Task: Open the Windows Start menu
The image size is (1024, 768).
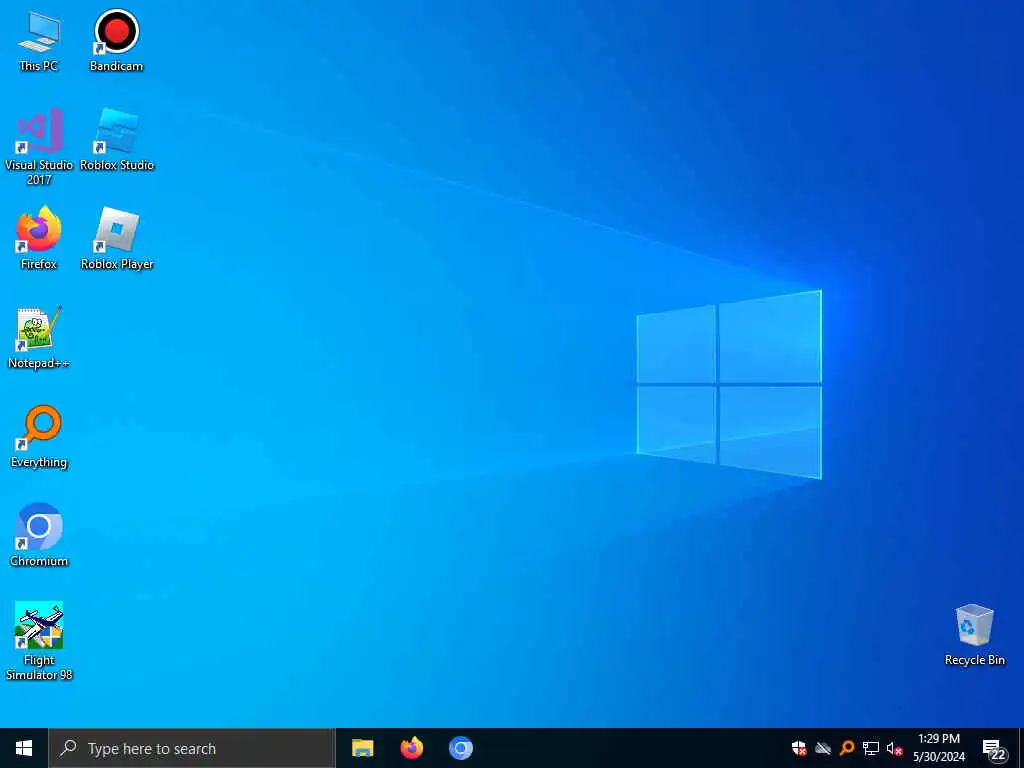Action: click(x=24, y=748)
